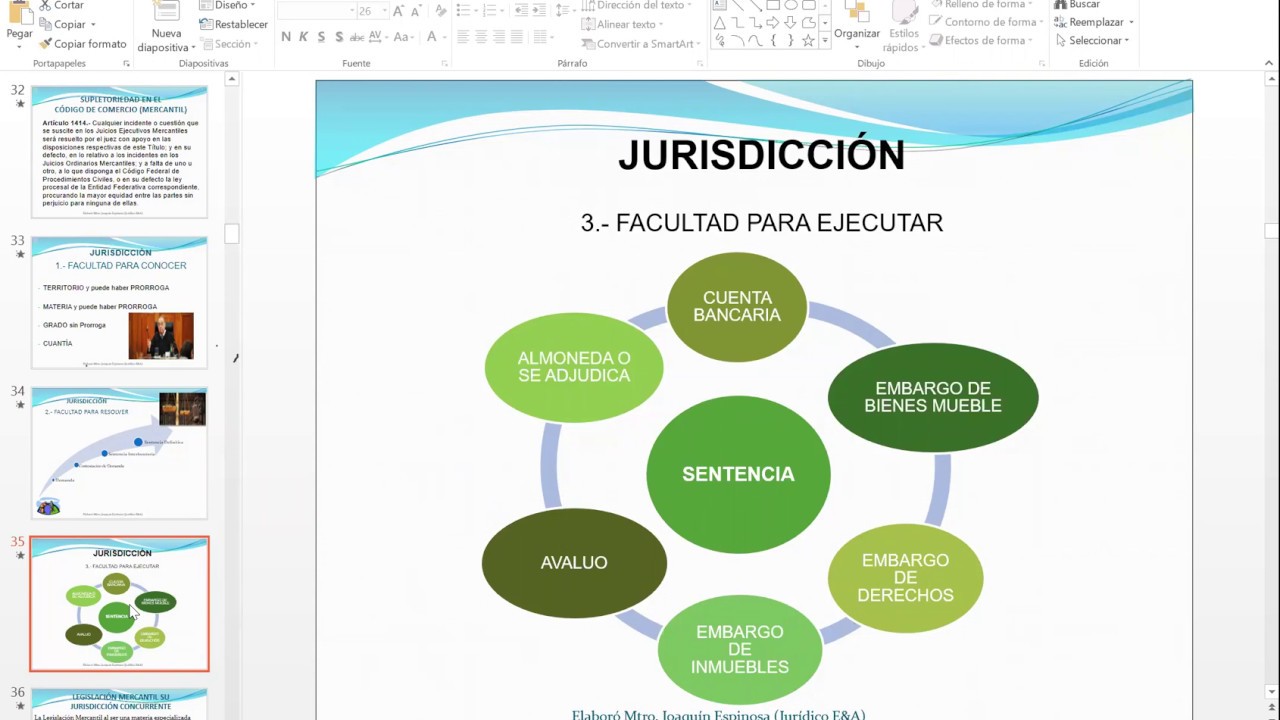Open the Fuente dialog launcher
Image resolution: width=1280 pixels, height=720 pixels.
coord(444,64)
